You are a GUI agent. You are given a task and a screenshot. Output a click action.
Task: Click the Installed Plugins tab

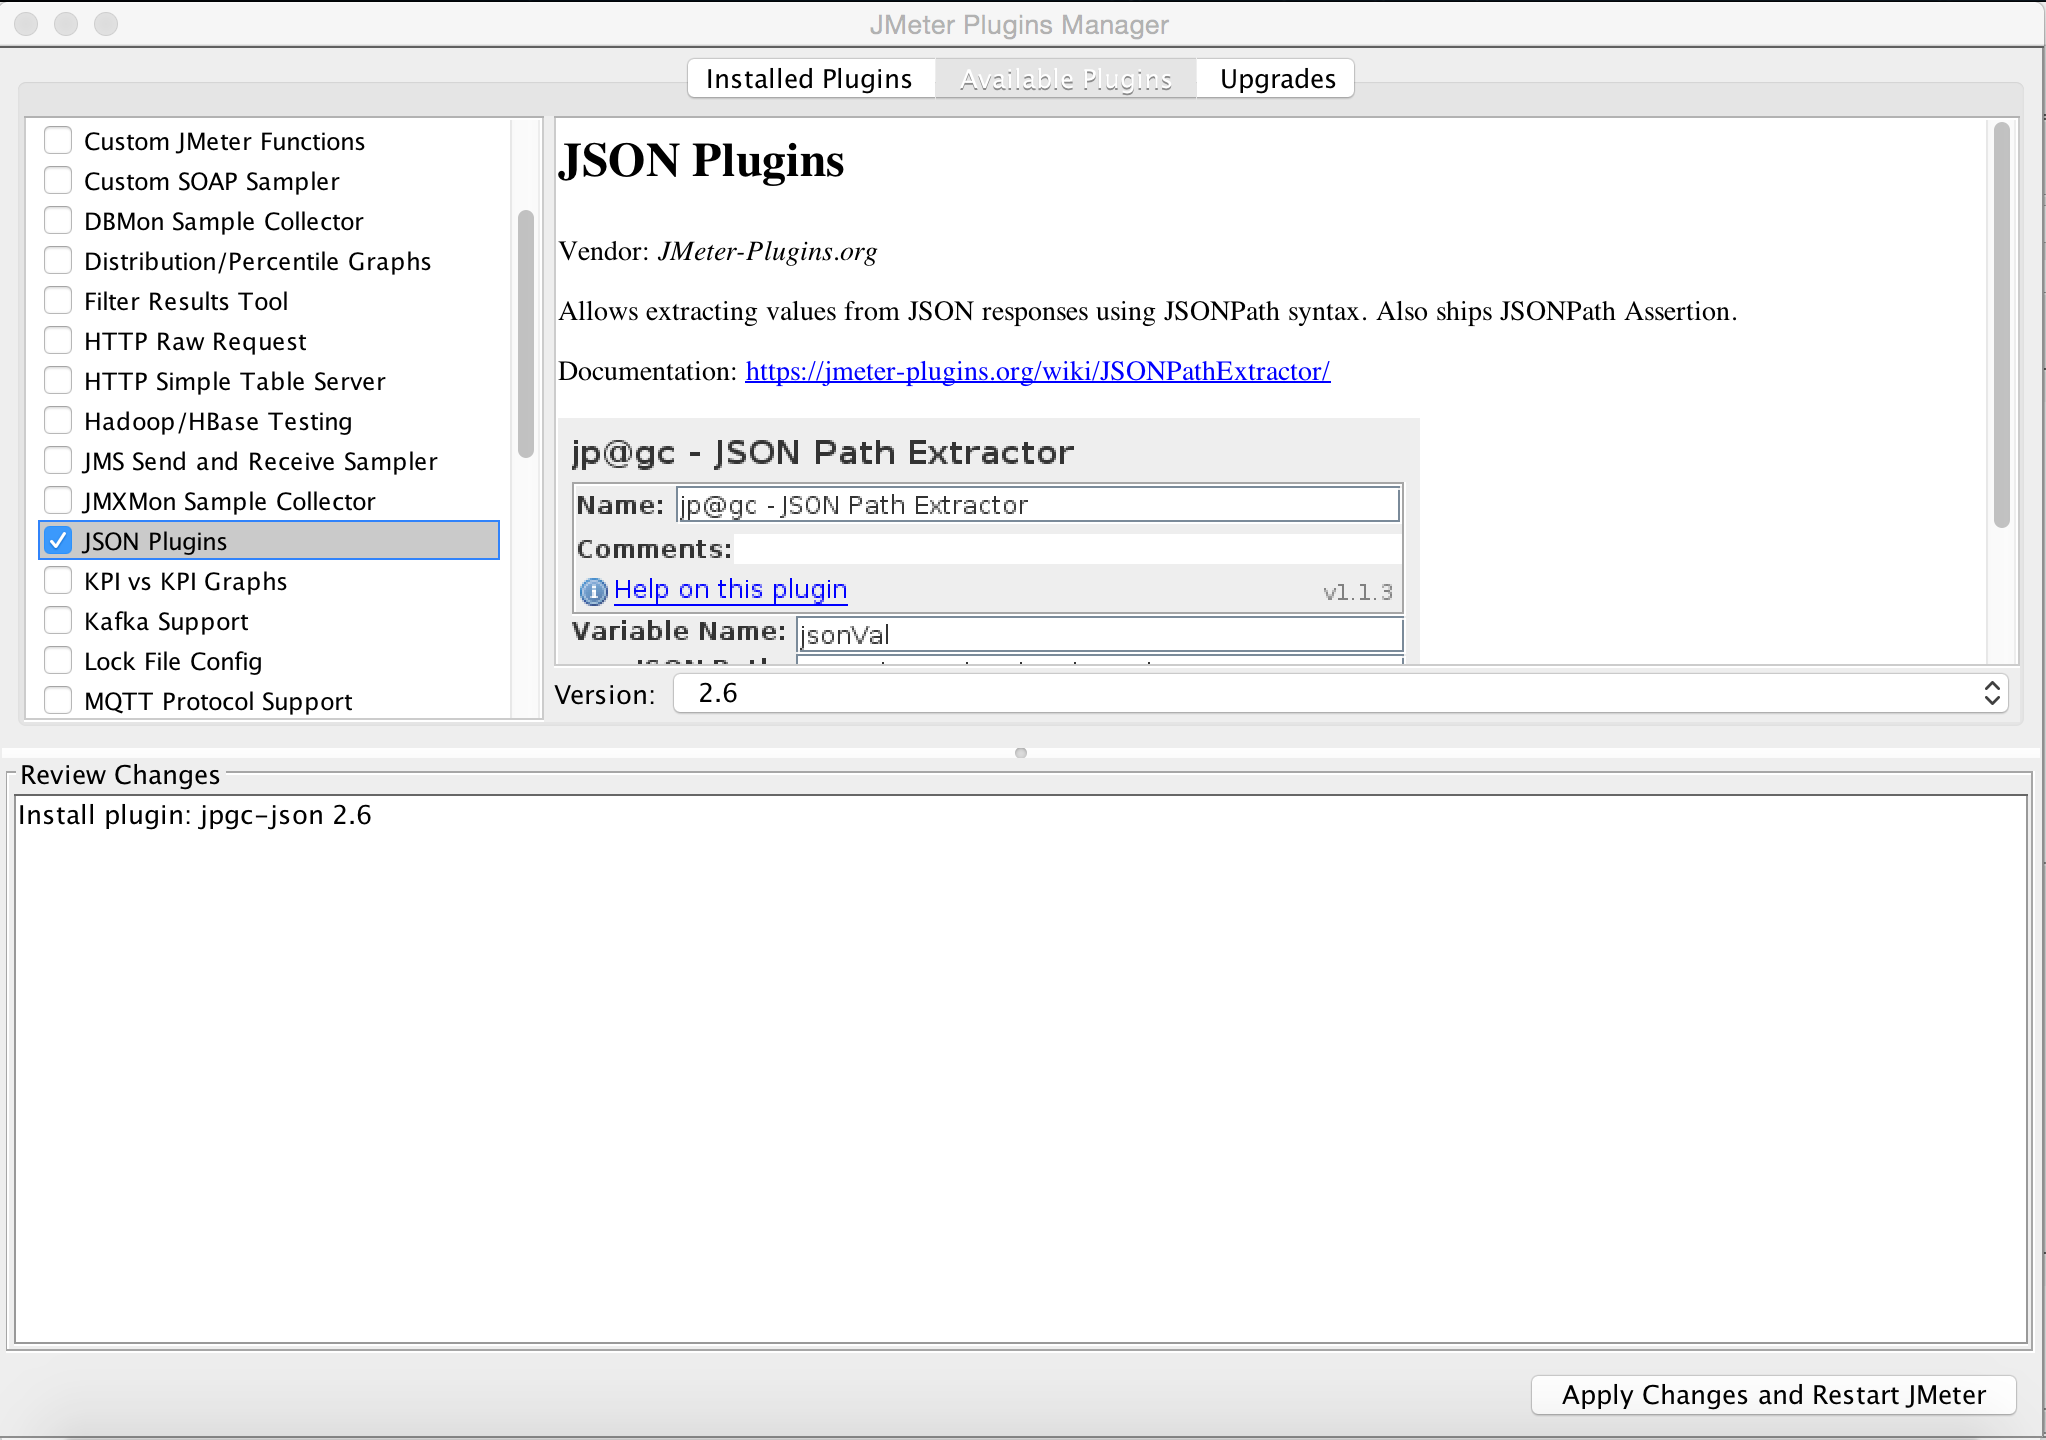(x=809, y=78)
